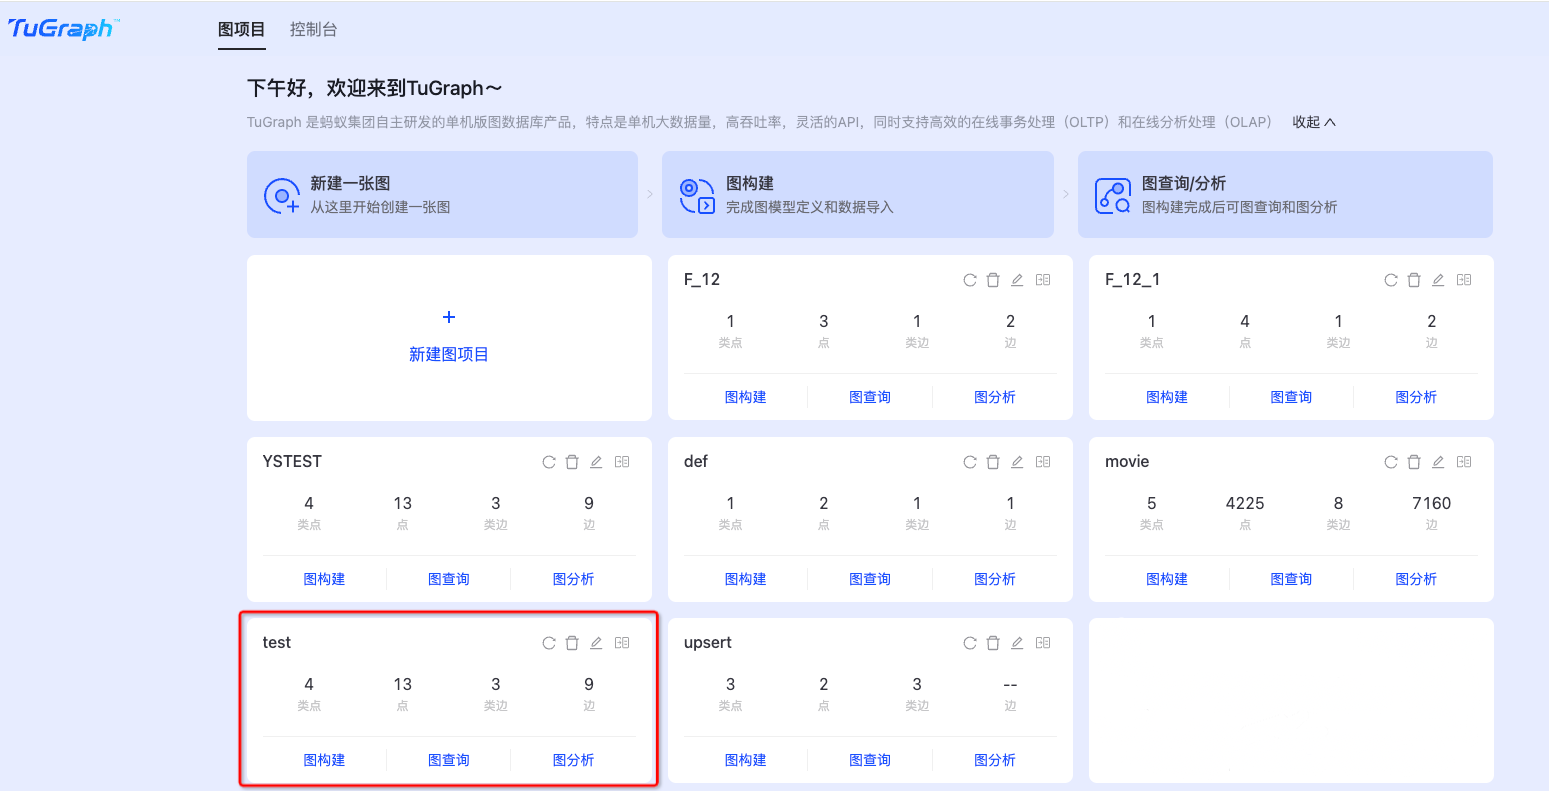This screenshot has width=1549, height=791.
Task: Delete the YSTEST graph via trash icon
Action: [x=572, y=462]
